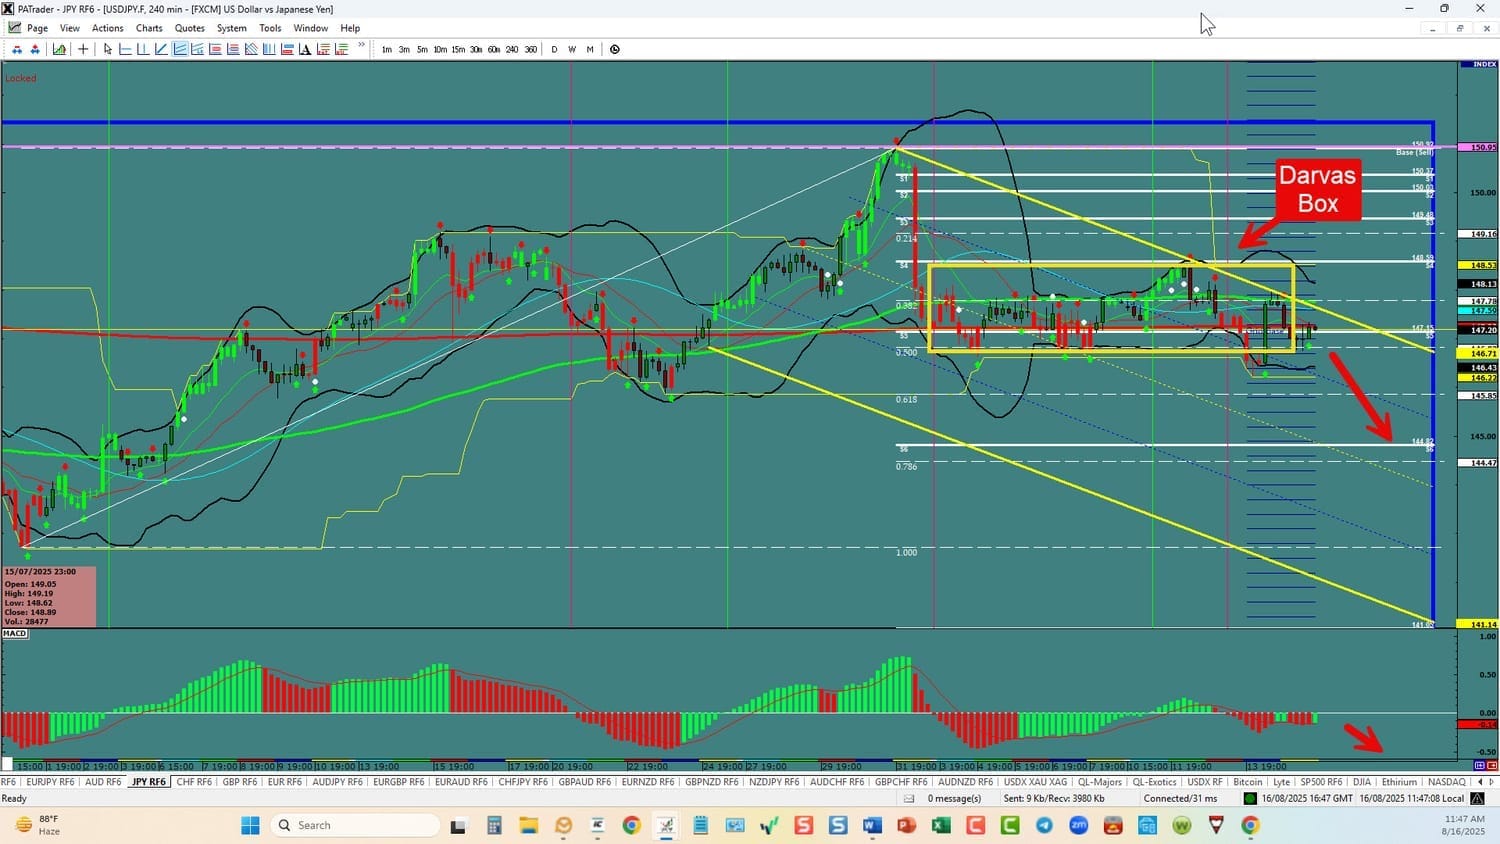
Task: Switch chart to Weekly (W) timeframe
Action: tap(572, 49)
